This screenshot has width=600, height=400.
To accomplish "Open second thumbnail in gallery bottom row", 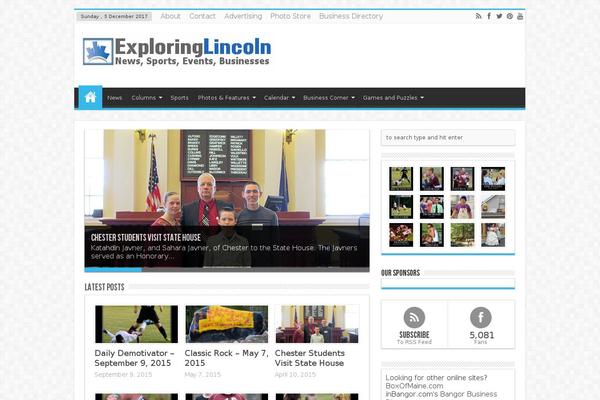I will pos(432,235).
